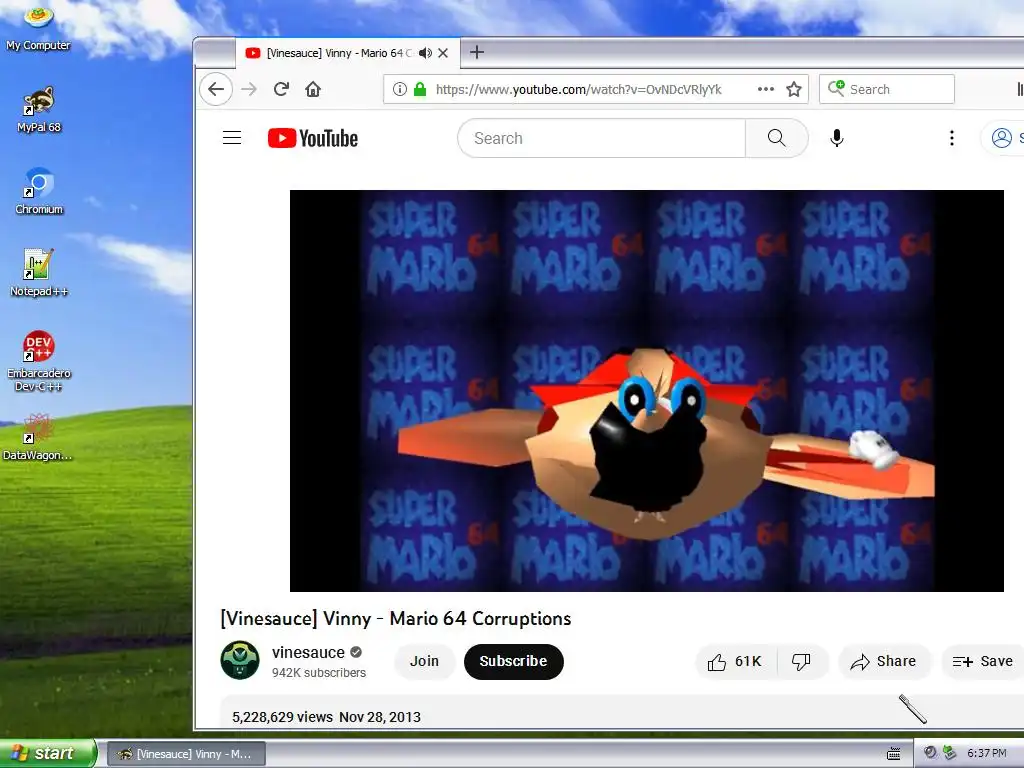This screenshot has width=1024, height=768.
Task: Mute the tab via speaker icon
Action: point(425,53)
